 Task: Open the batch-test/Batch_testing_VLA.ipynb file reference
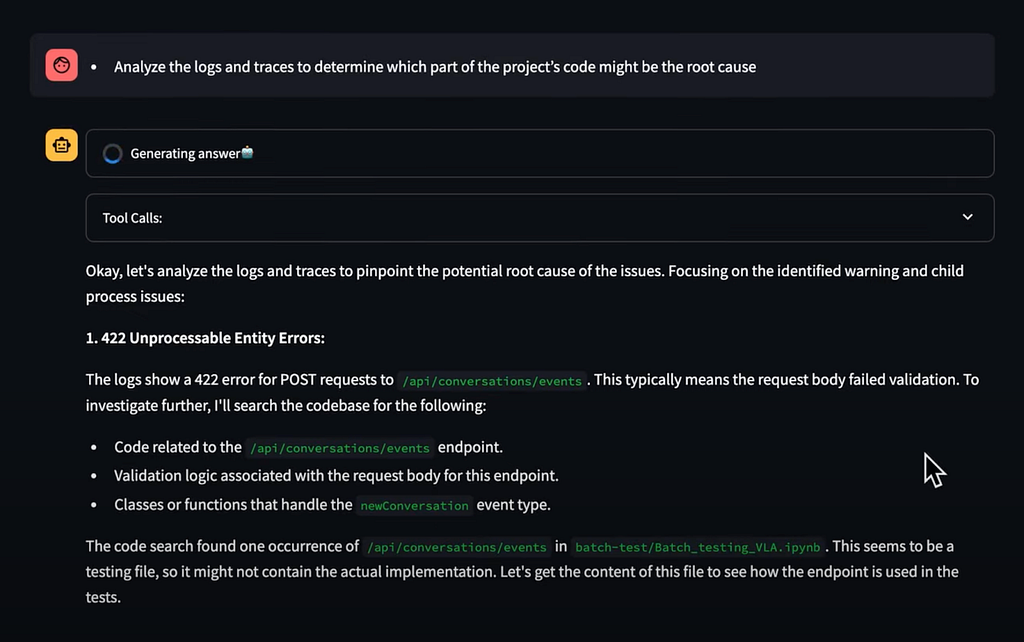click(697, 547)
